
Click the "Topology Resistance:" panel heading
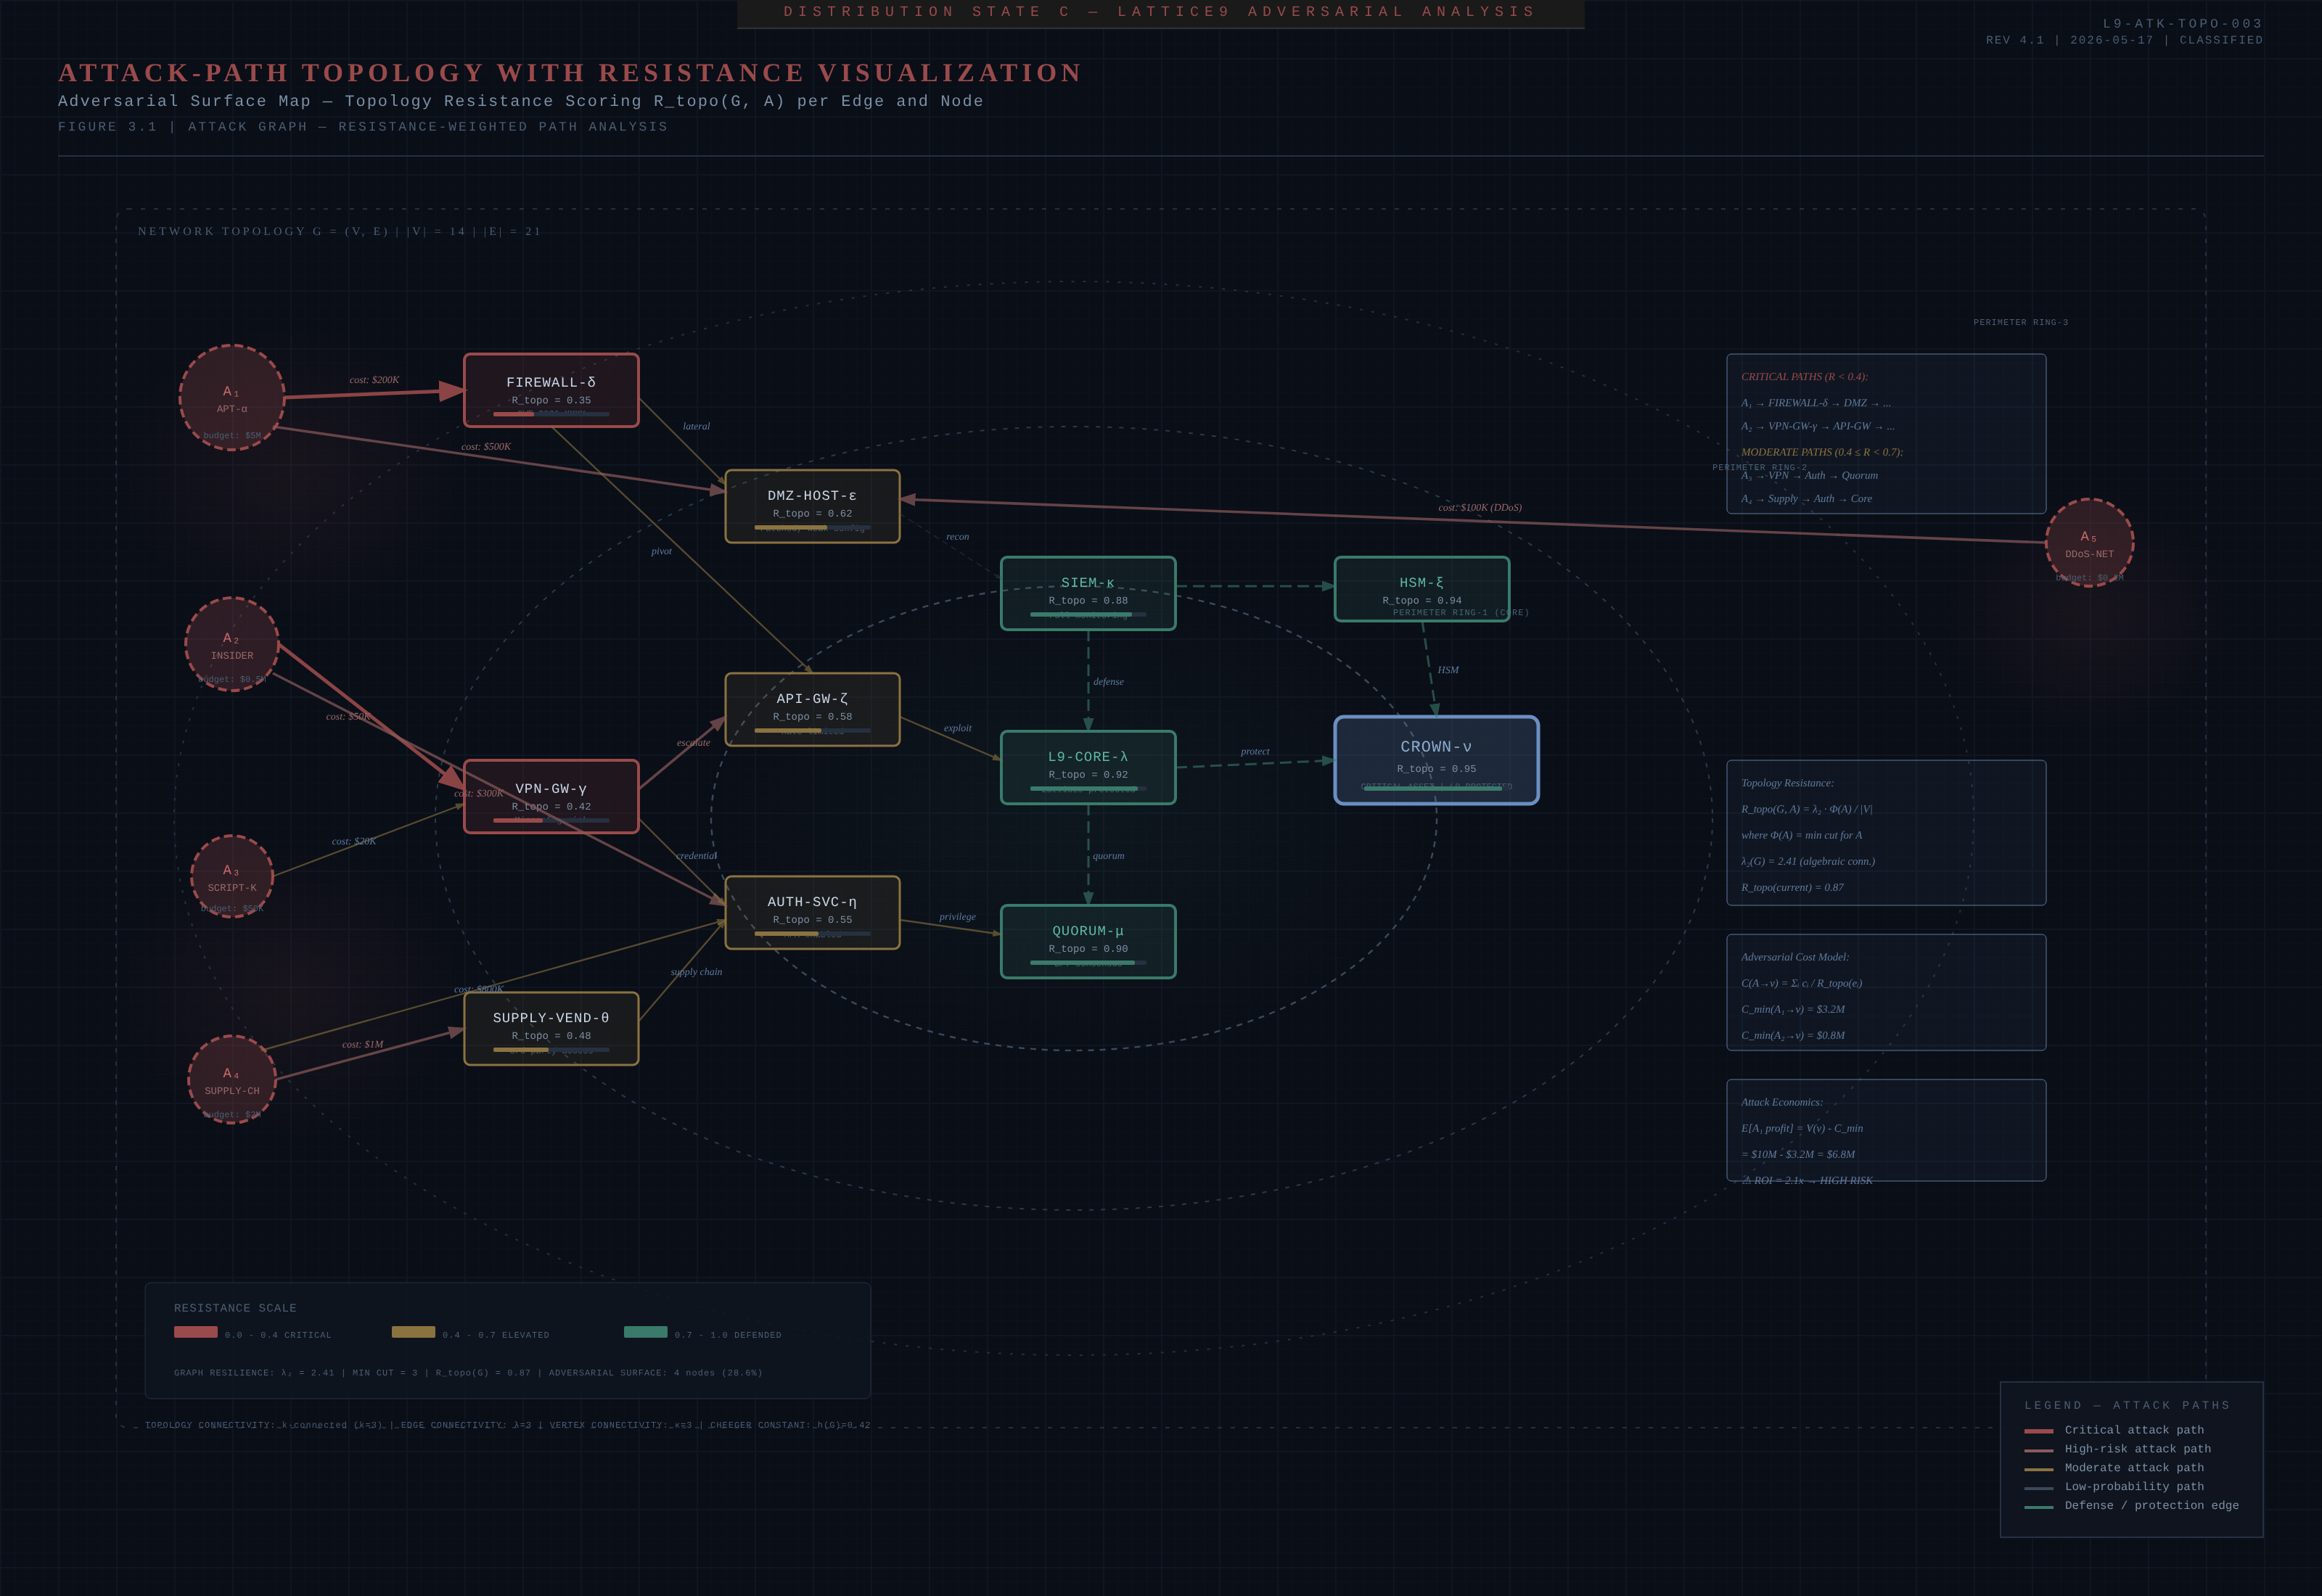click(x=1787, y=783)
